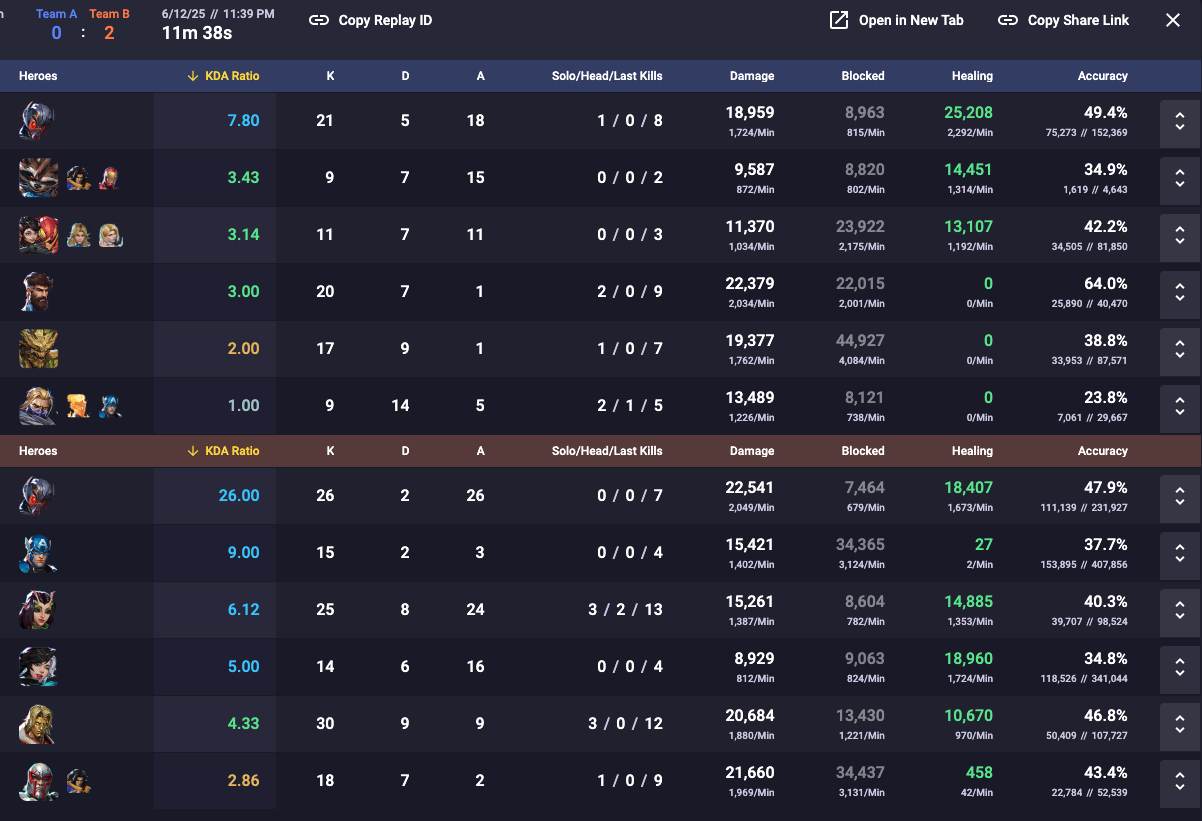Click top table Solo/Head/Last Kills header

pos(607,76)
